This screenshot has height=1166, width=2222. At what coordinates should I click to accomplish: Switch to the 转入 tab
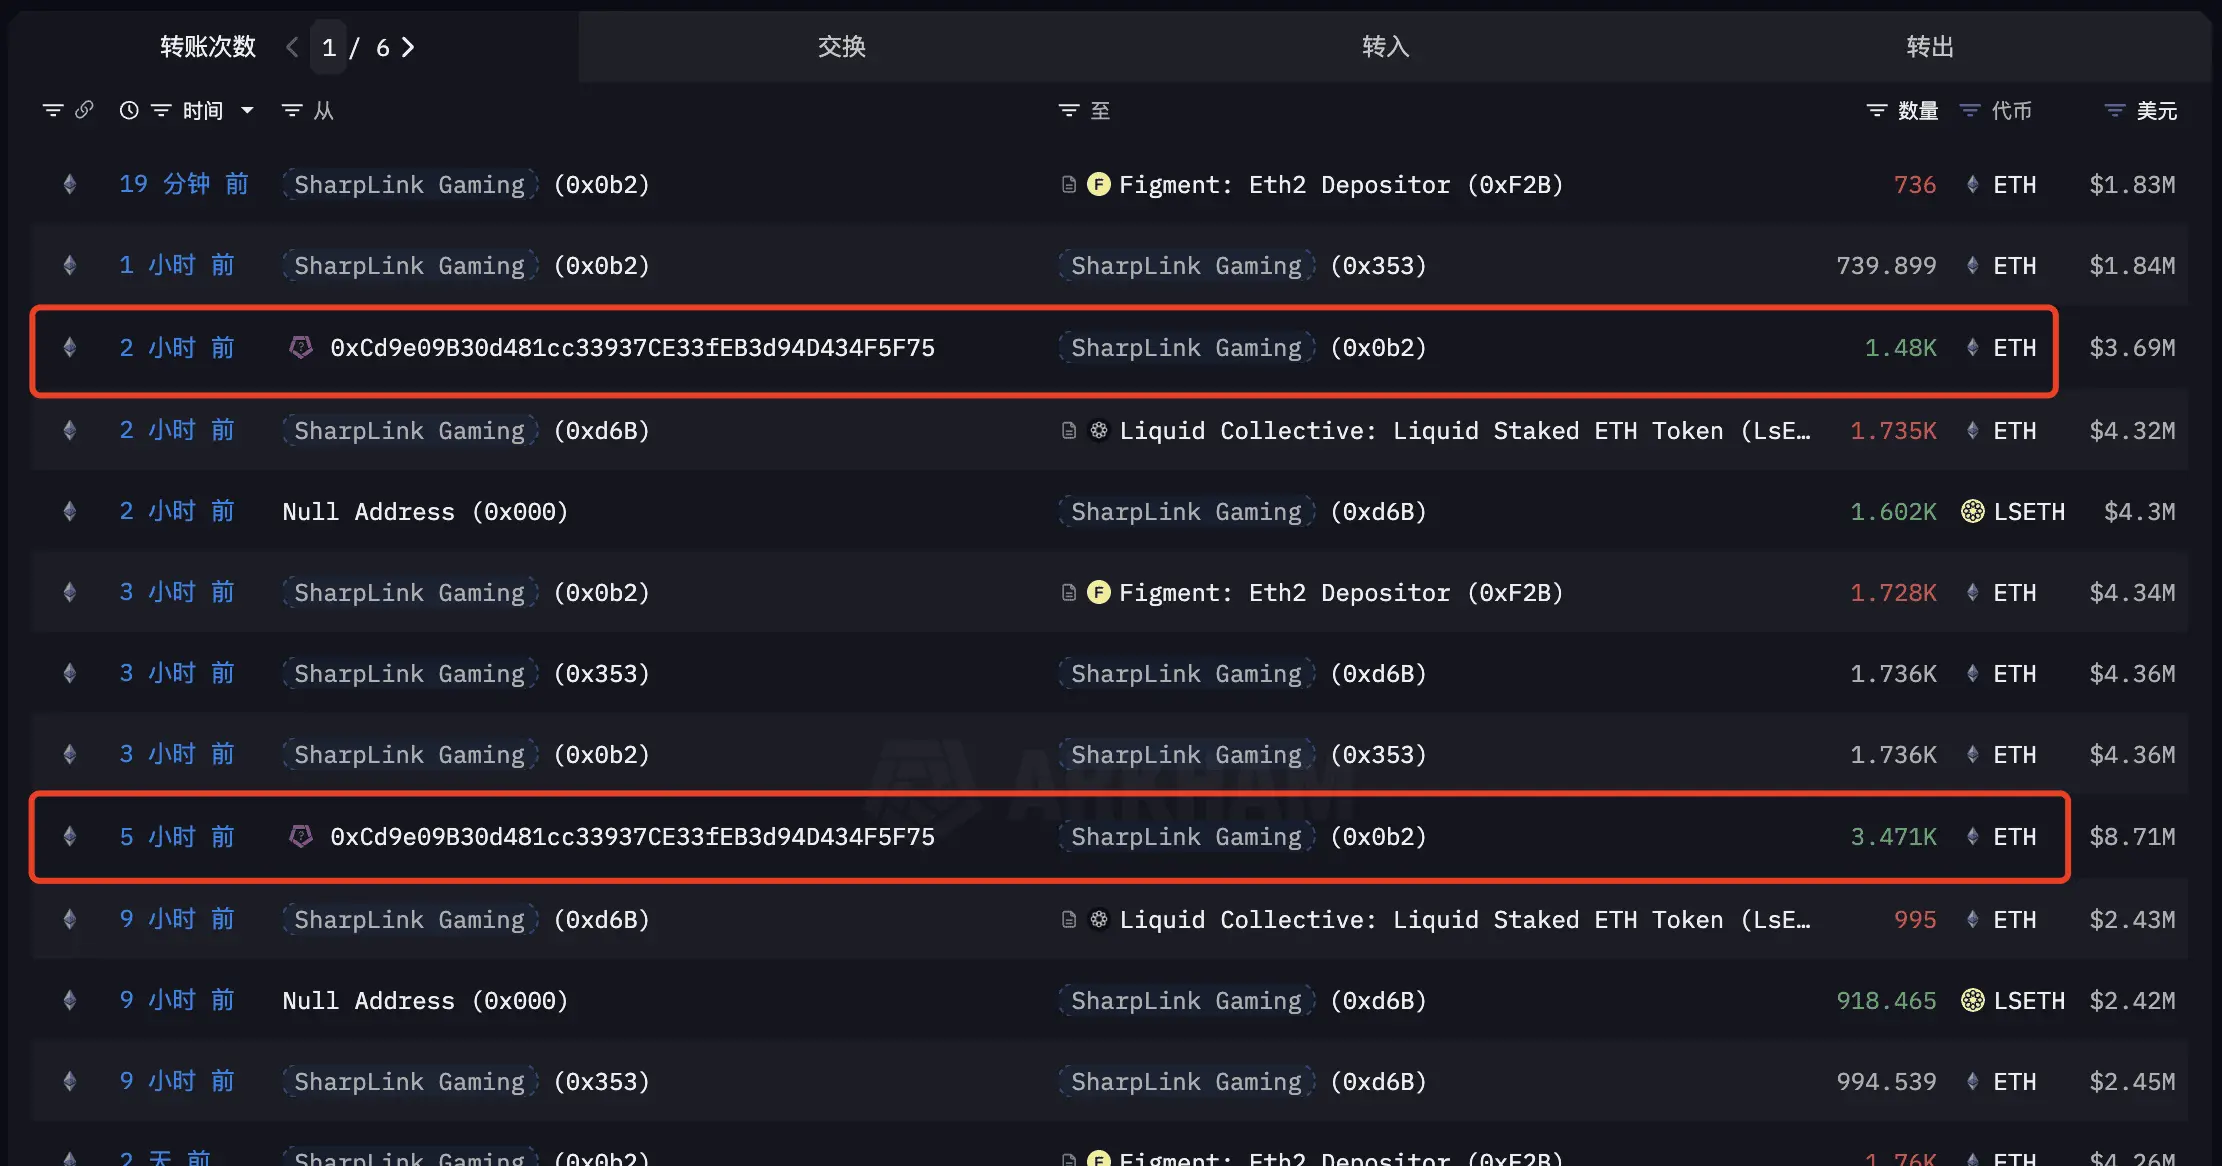tap(1386, 47)
